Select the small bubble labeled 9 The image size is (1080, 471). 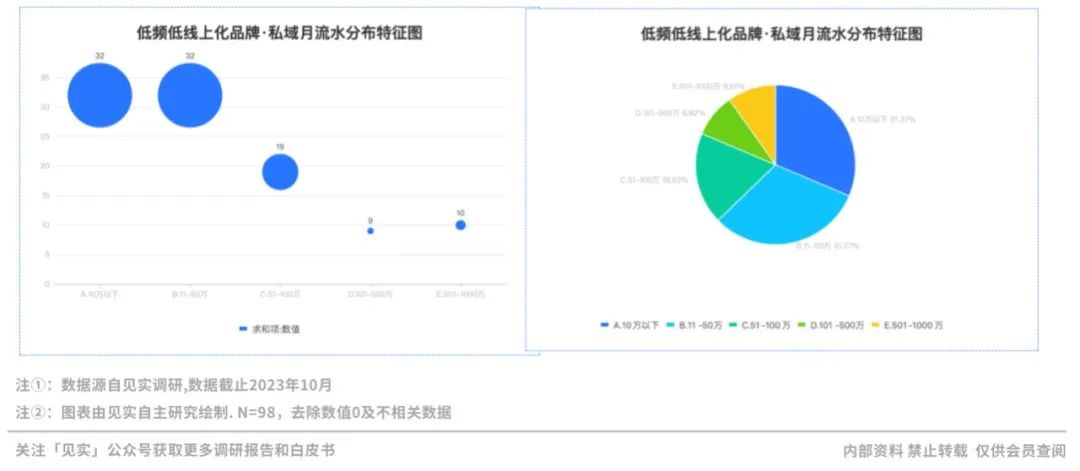(x=371, y=231)
